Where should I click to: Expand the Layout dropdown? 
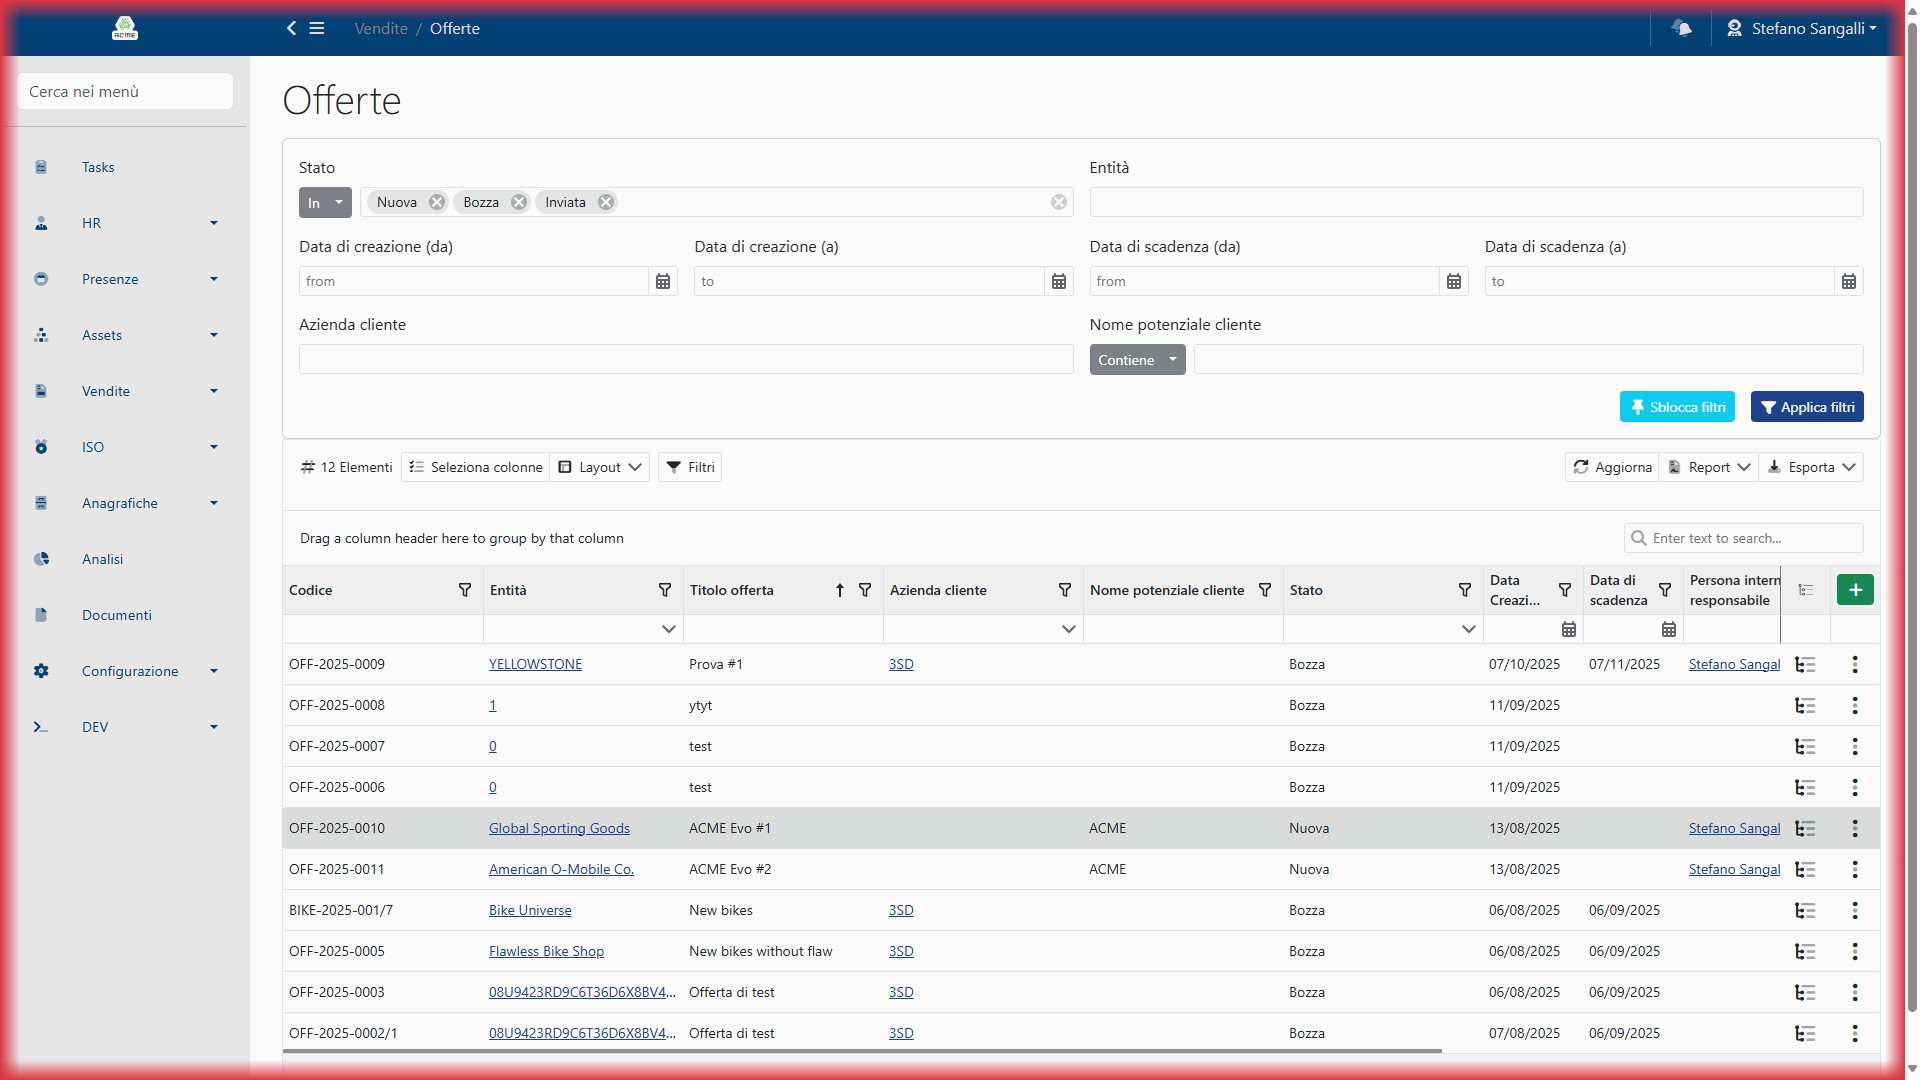click(600, 467)
